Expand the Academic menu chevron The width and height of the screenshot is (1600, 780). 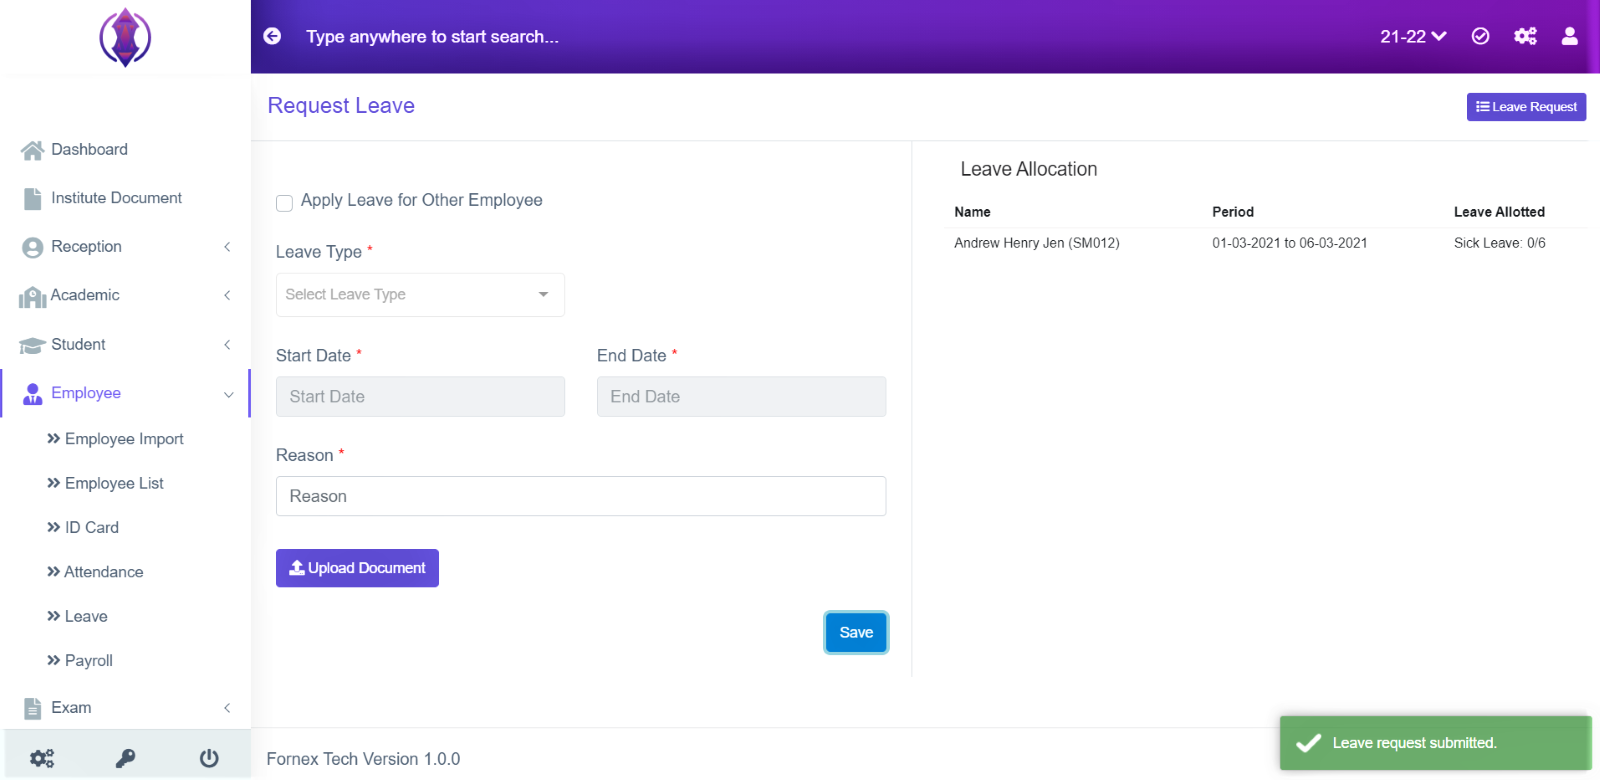pyautogui.click(x=227, y=295)
